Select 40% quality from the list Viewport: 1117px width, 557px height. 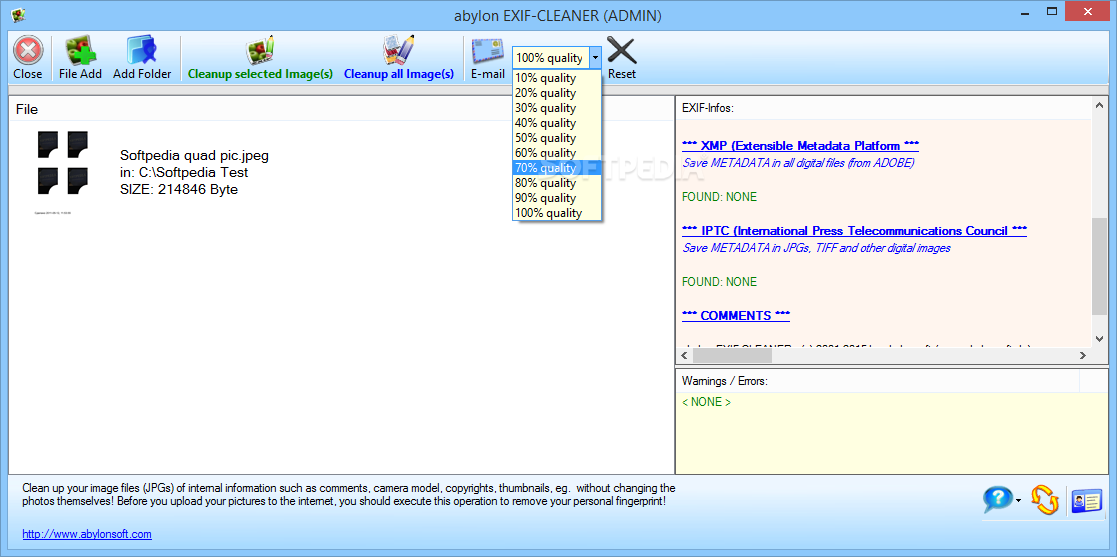557,123
